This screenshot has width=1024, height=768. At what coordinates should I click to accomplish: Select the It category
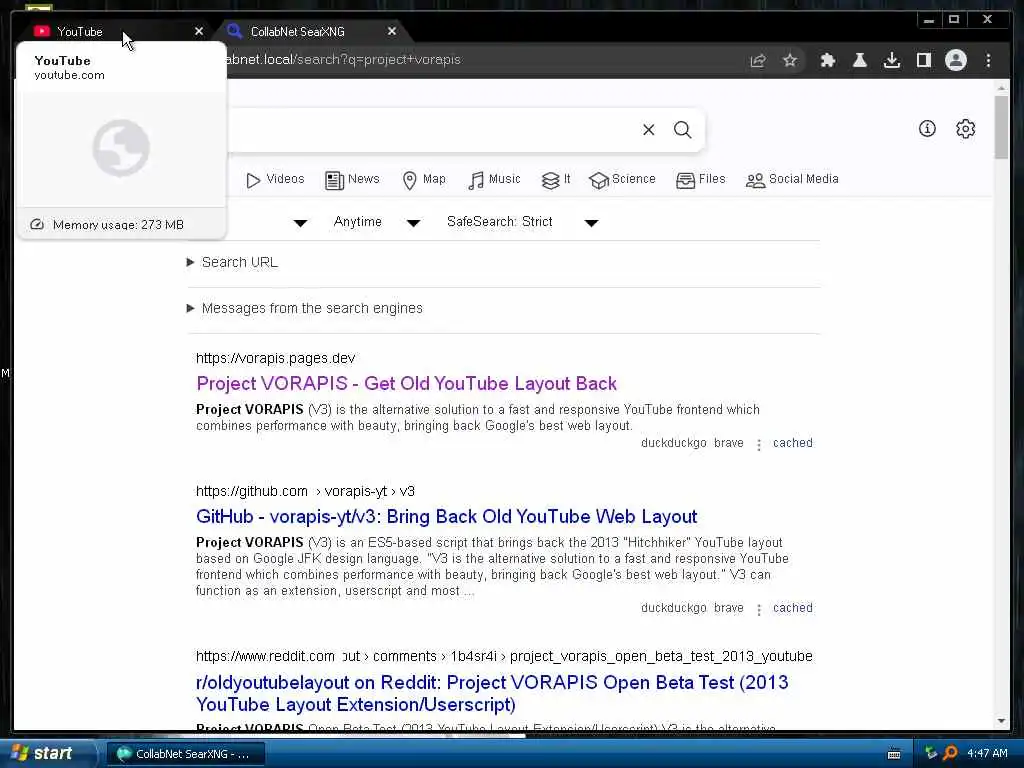(556, 180)
